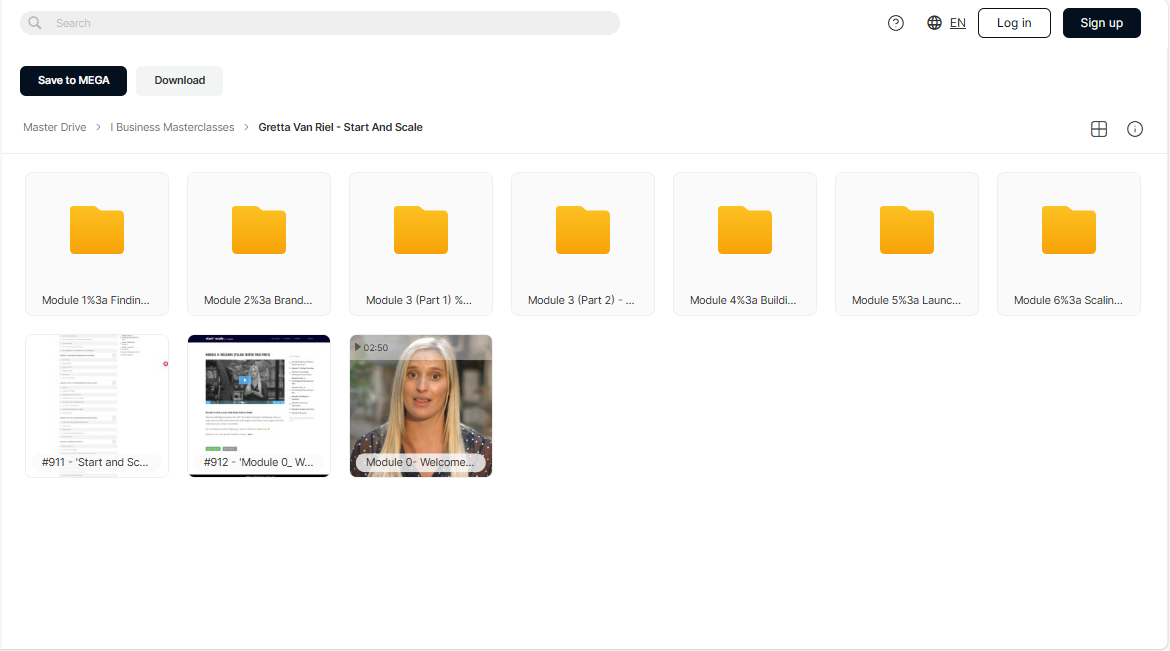Open the Module 1%3a Findin... folder icon
The height and width of the screenshot is (651, 1170).
tap(97, 230)
